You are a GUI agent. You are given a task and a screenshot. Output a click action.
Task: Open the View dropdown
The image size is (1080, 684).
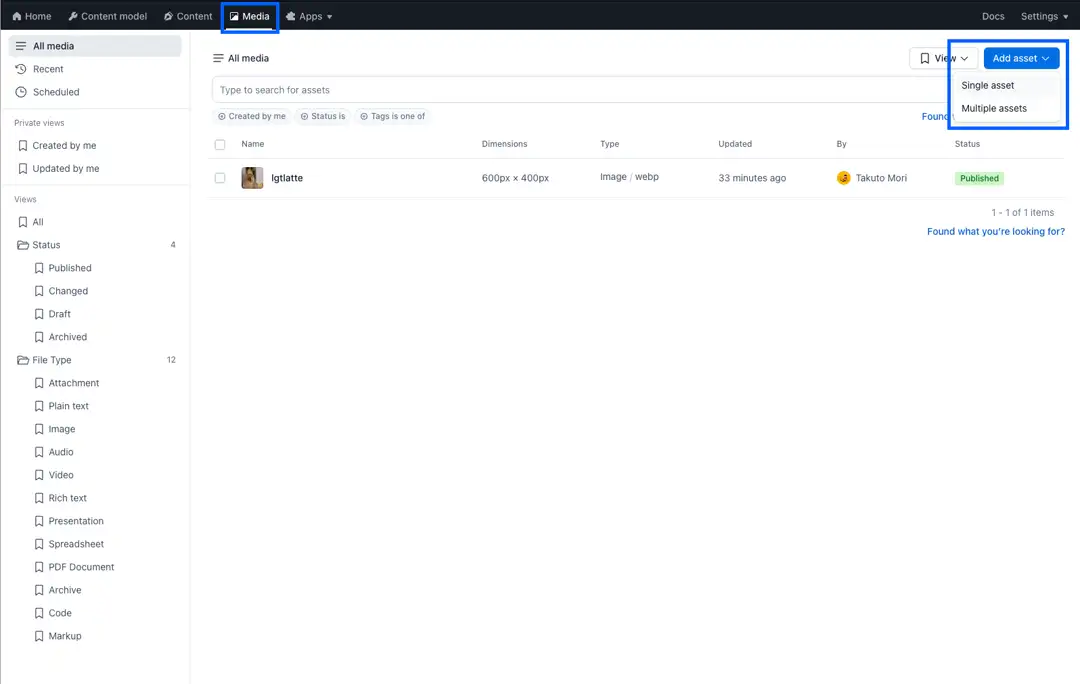pyautogui.click(x=943, y=58)
